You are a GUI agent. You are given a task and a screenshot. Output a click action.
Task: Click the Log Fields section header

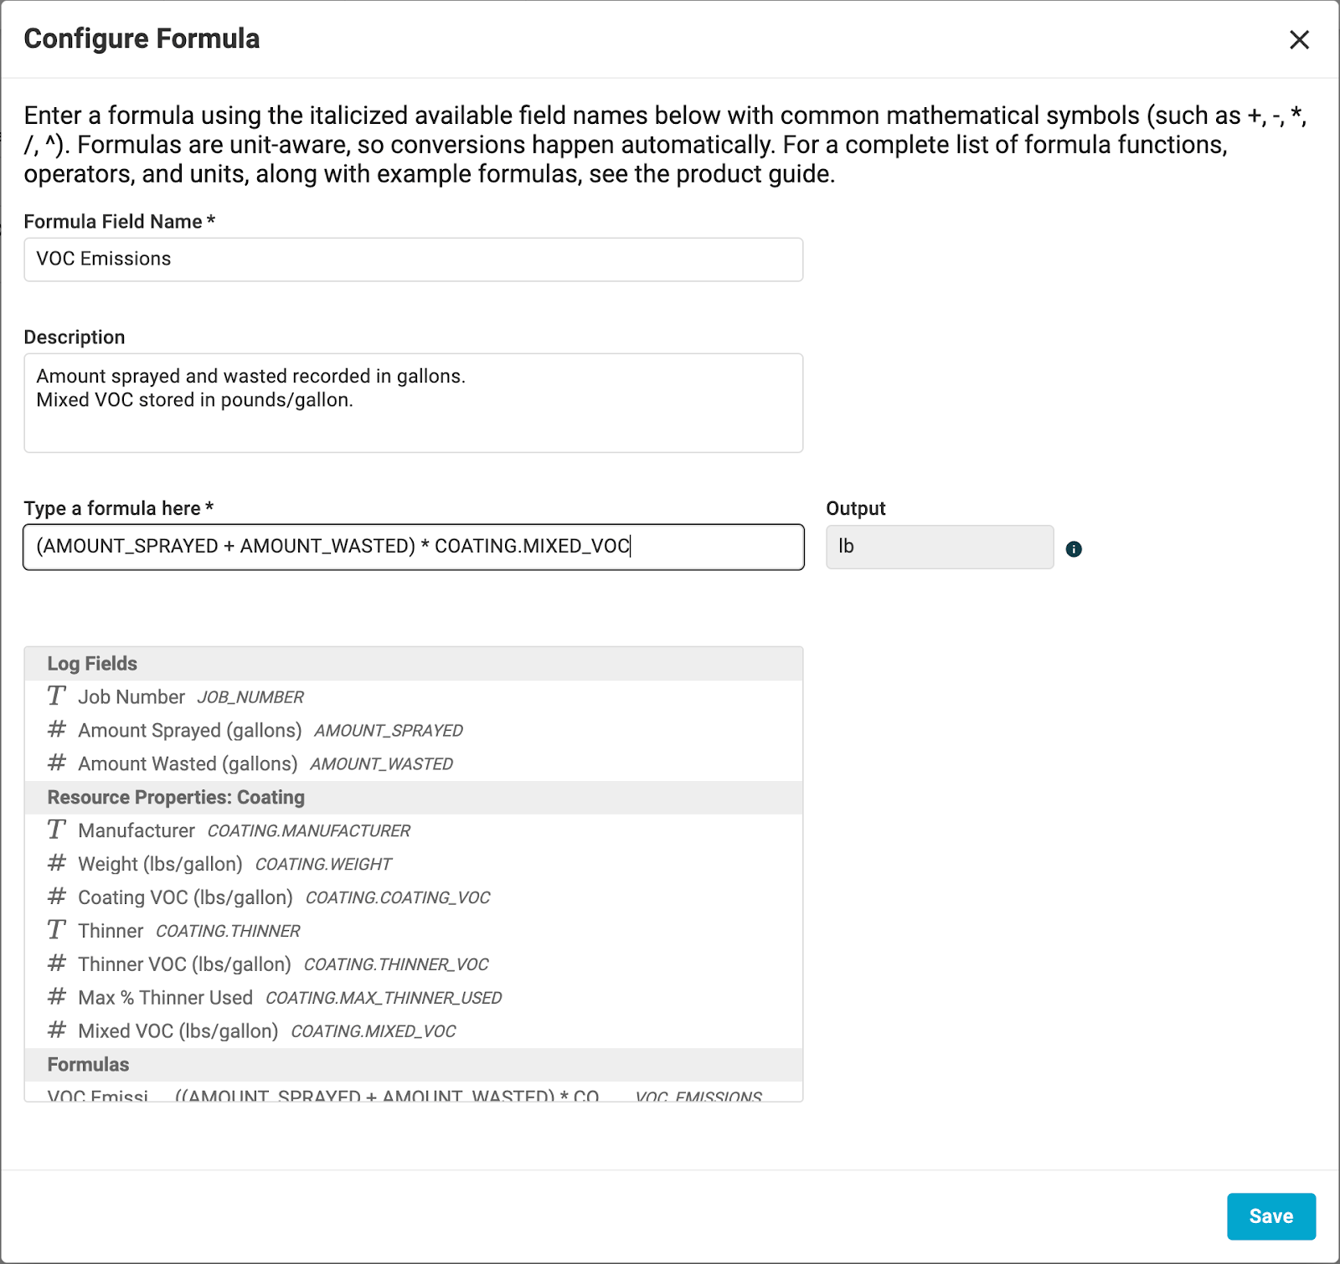pyautogui.click(x=92, y=664)
